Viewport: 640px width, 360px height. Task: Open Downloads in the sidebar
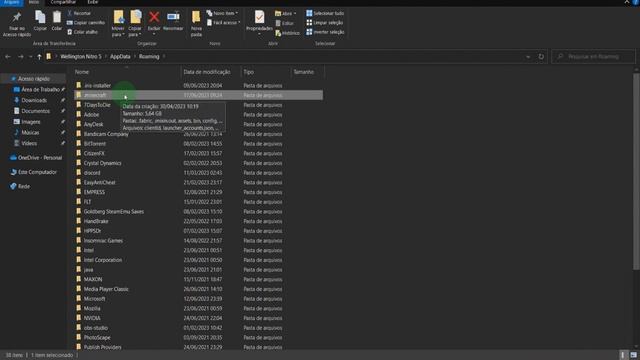tap(34, 100)
